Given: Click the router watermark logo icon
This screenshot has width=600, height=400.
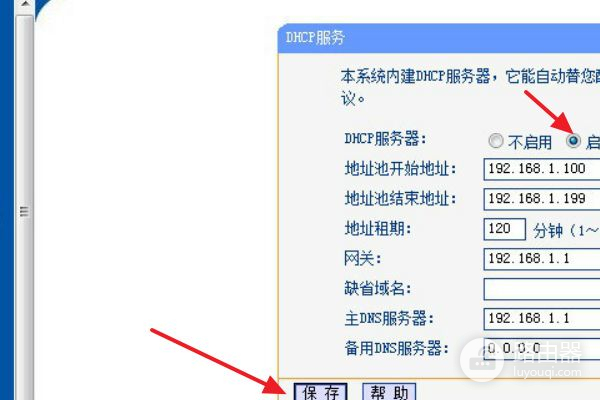Looking at the screenshot, I should 482,360.
